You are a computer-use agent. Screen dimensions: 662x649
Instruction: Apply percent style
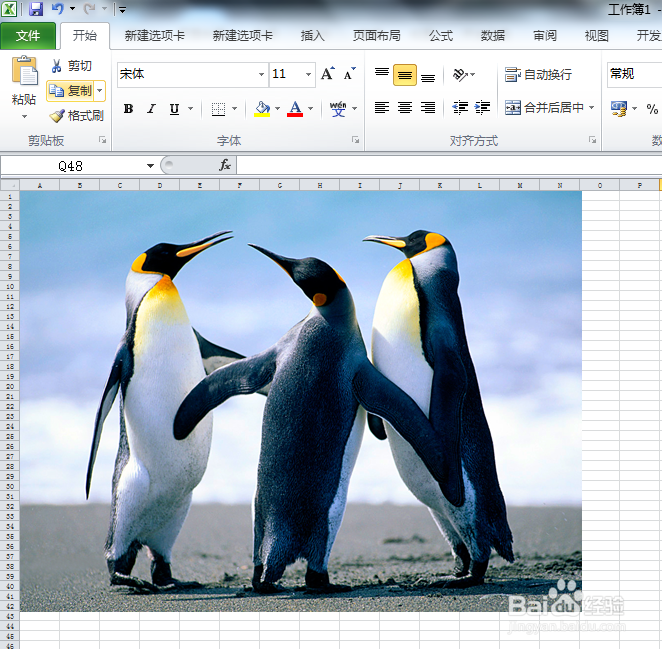(x=652, y=109)
